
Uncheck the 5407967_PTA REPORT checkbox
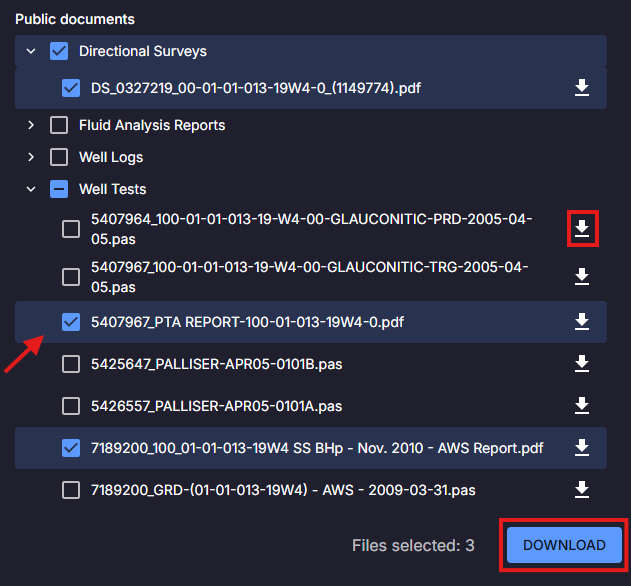pos(71,322)
